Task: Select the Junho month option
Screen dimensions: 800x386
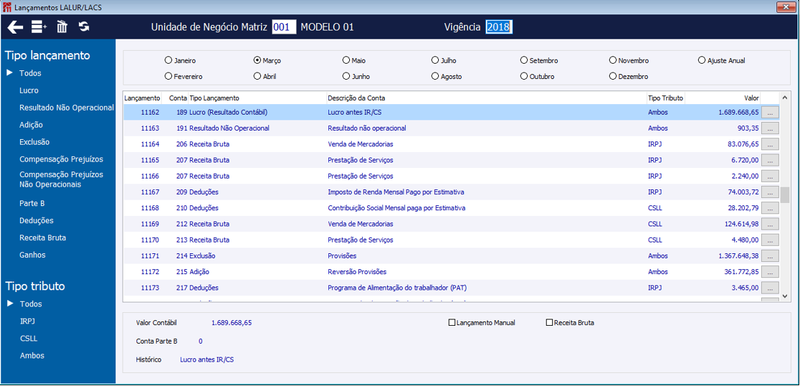Action: click(x=356, y=76)
